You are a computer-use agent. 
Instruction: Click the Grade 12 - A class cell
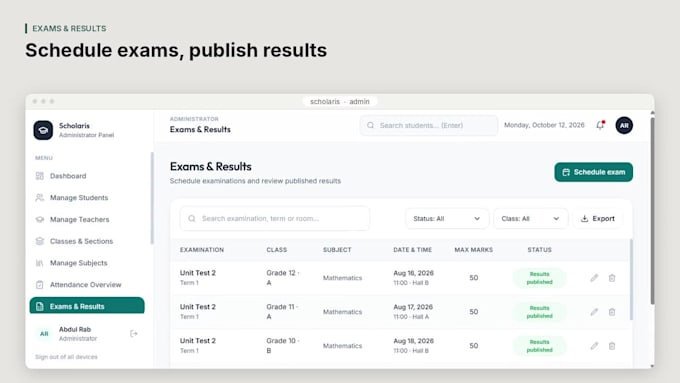283,278
